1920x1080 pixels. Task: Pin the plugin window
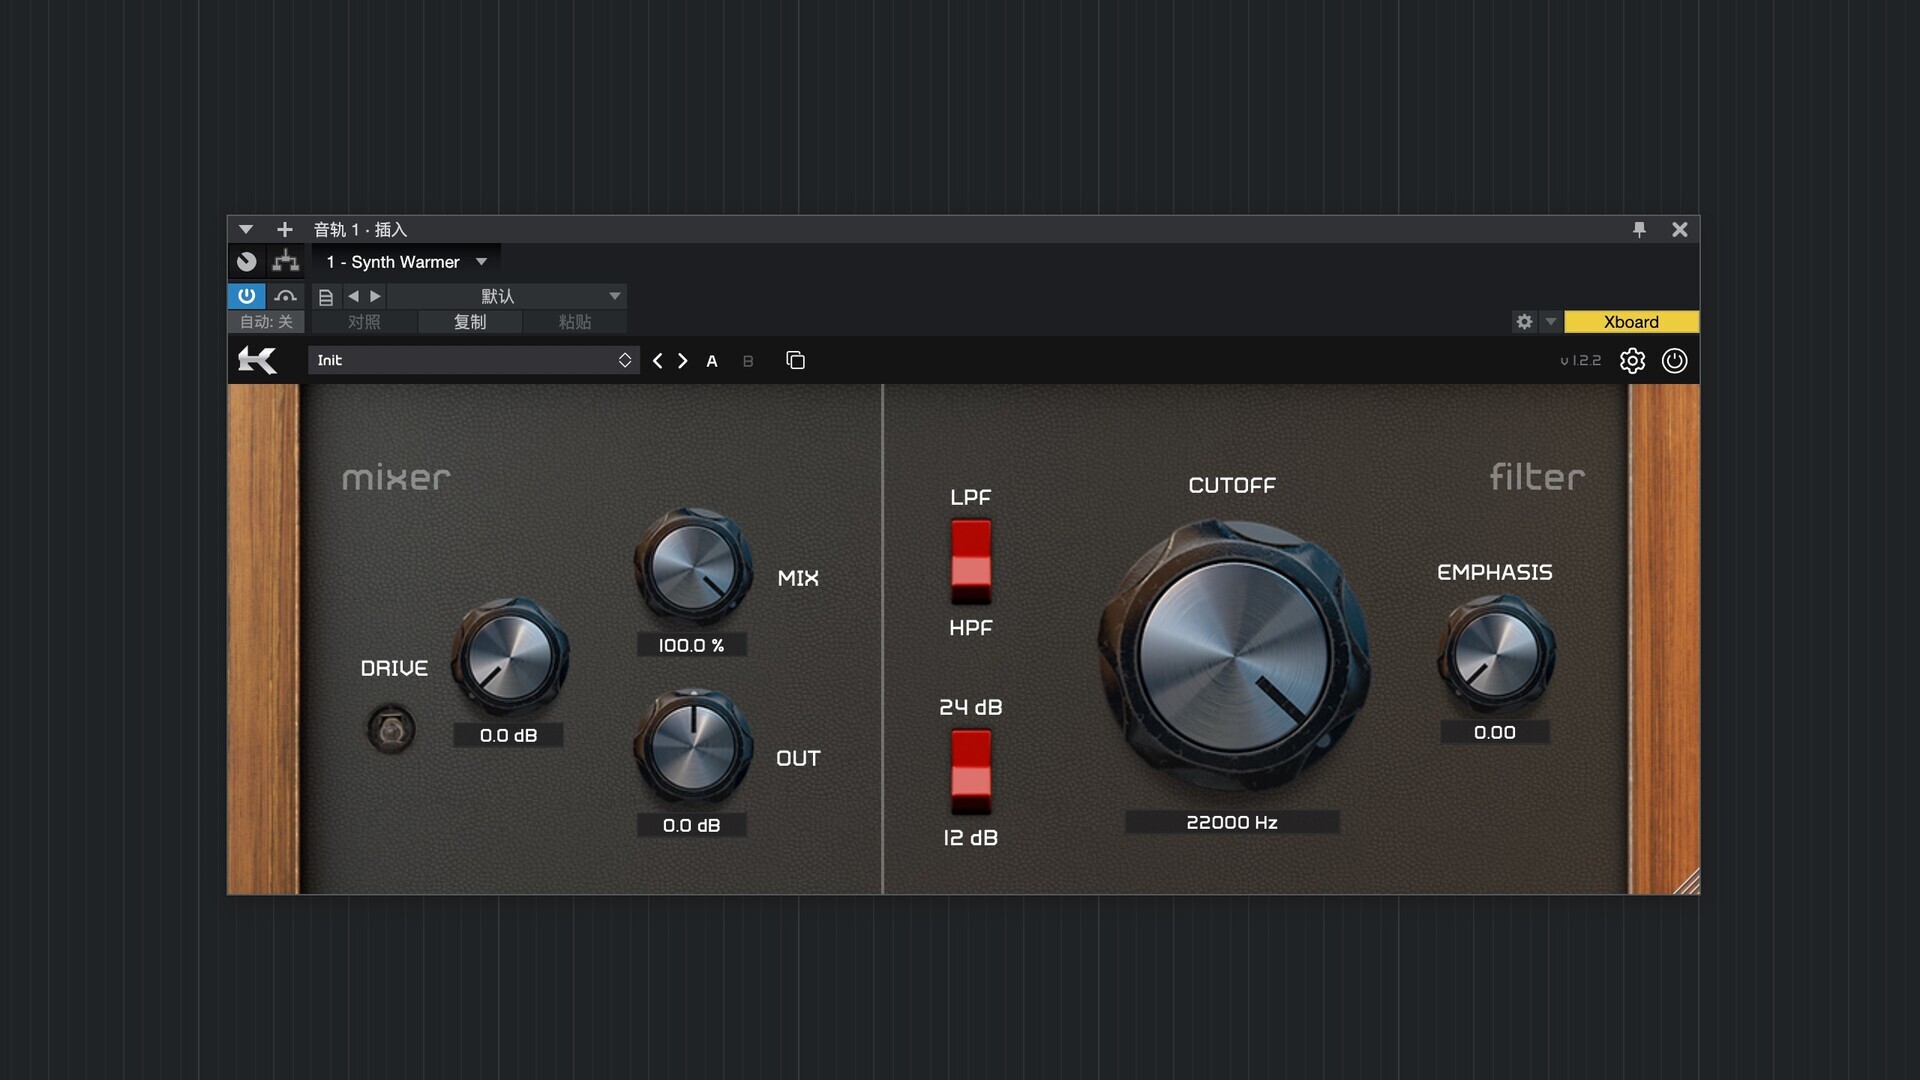[x=1639, y=230]
